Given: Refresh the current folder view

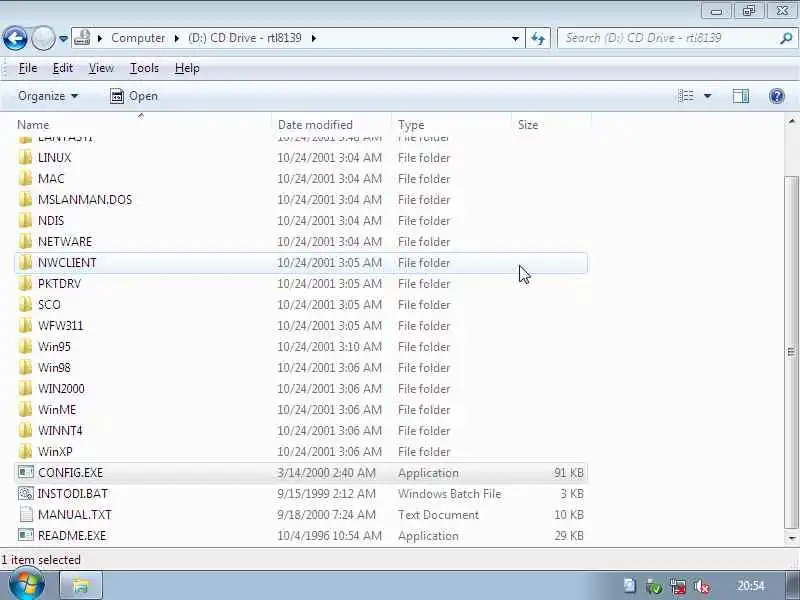Looking at the screenshot, I should (x=538, y=38).
